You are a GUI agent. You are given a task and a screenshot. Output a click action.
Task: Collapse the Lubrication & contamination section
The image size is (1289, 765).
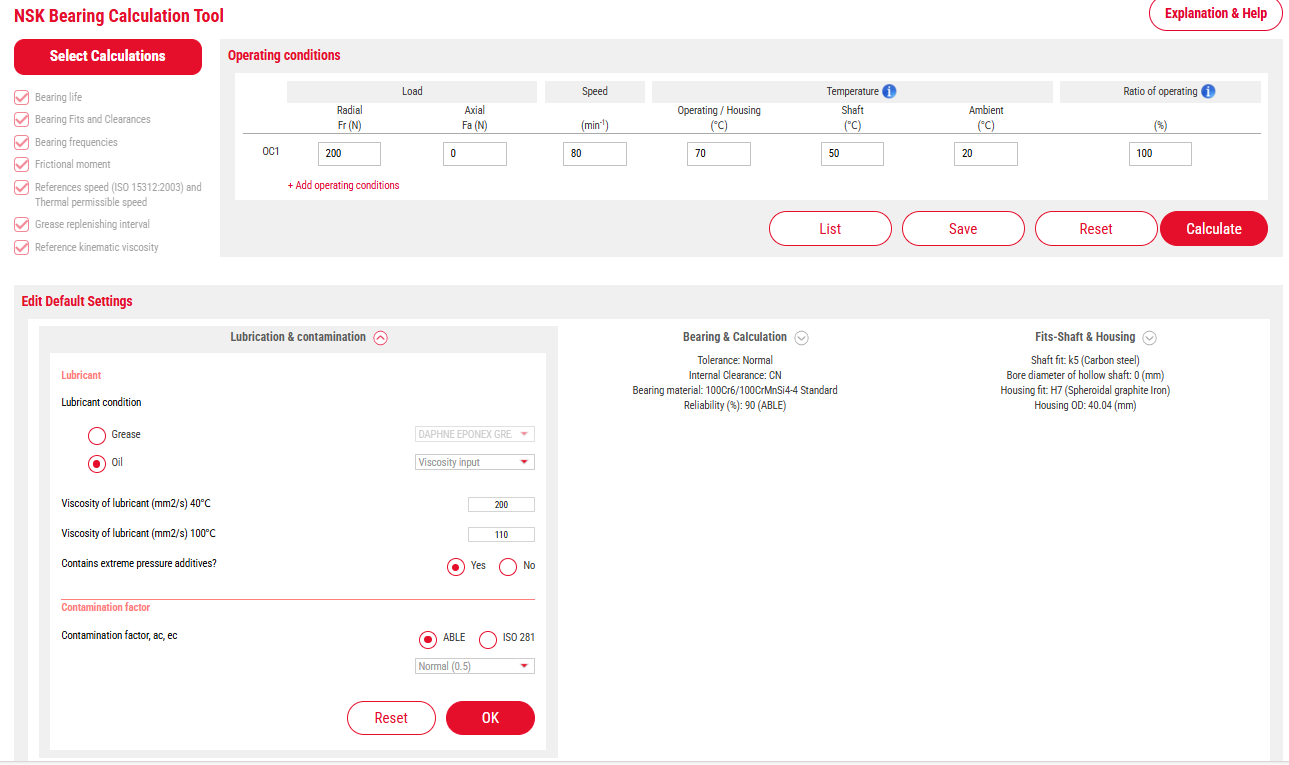point(380,337)
